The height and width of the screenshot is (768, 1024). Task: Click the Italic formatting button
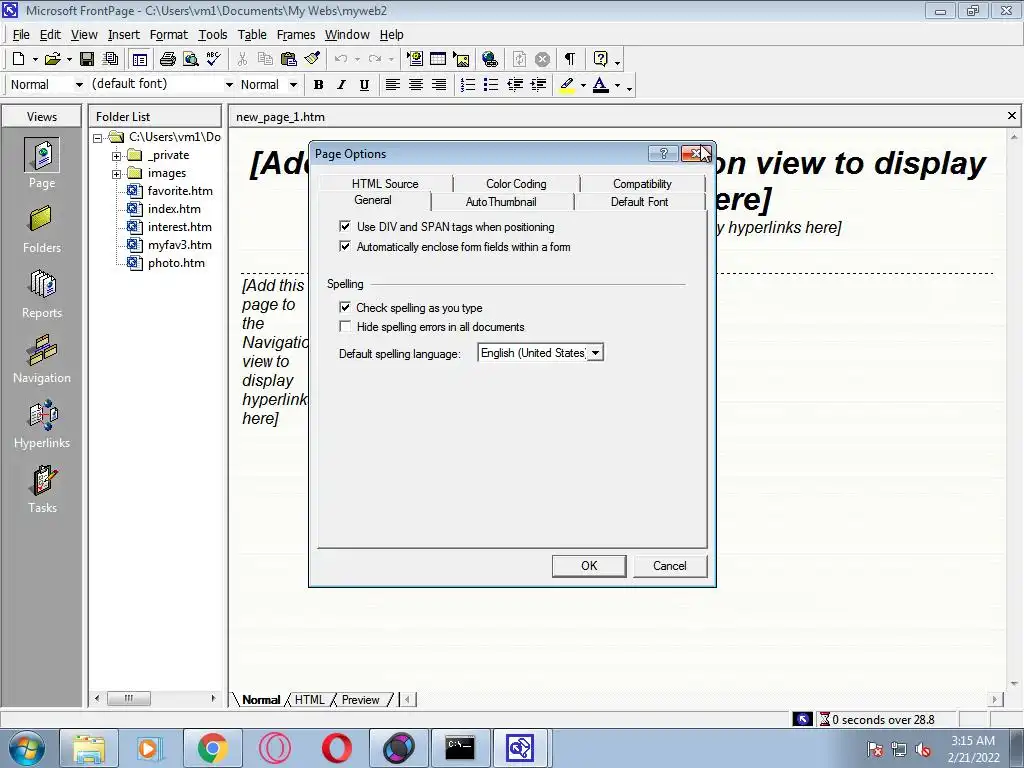click(342, 85)
